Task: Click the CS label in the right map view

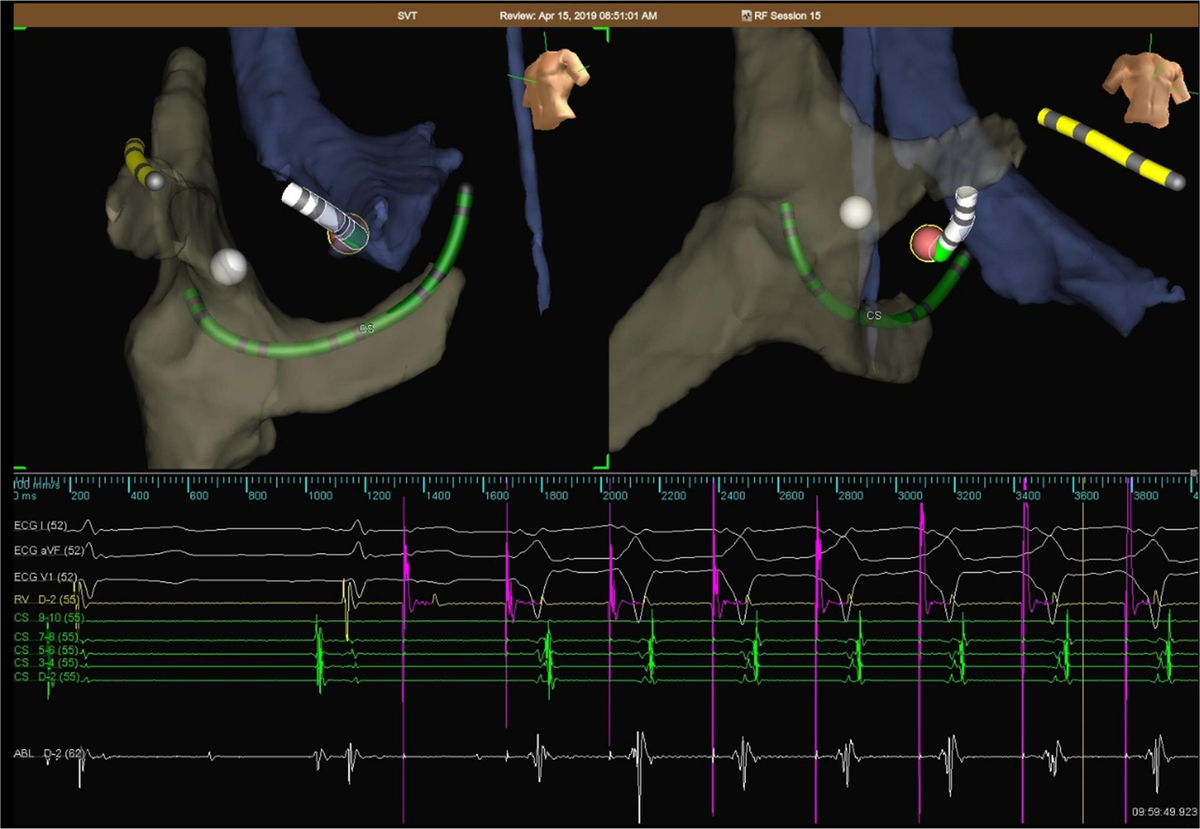Action: point(872,315)
